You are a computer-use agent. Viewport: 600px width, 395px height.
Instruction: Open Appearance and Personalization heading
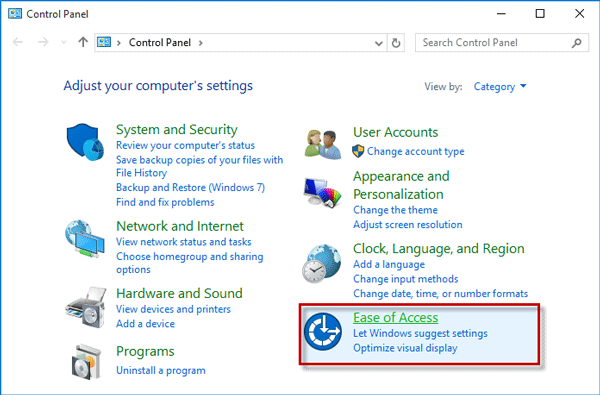click(x=401, y=185)
